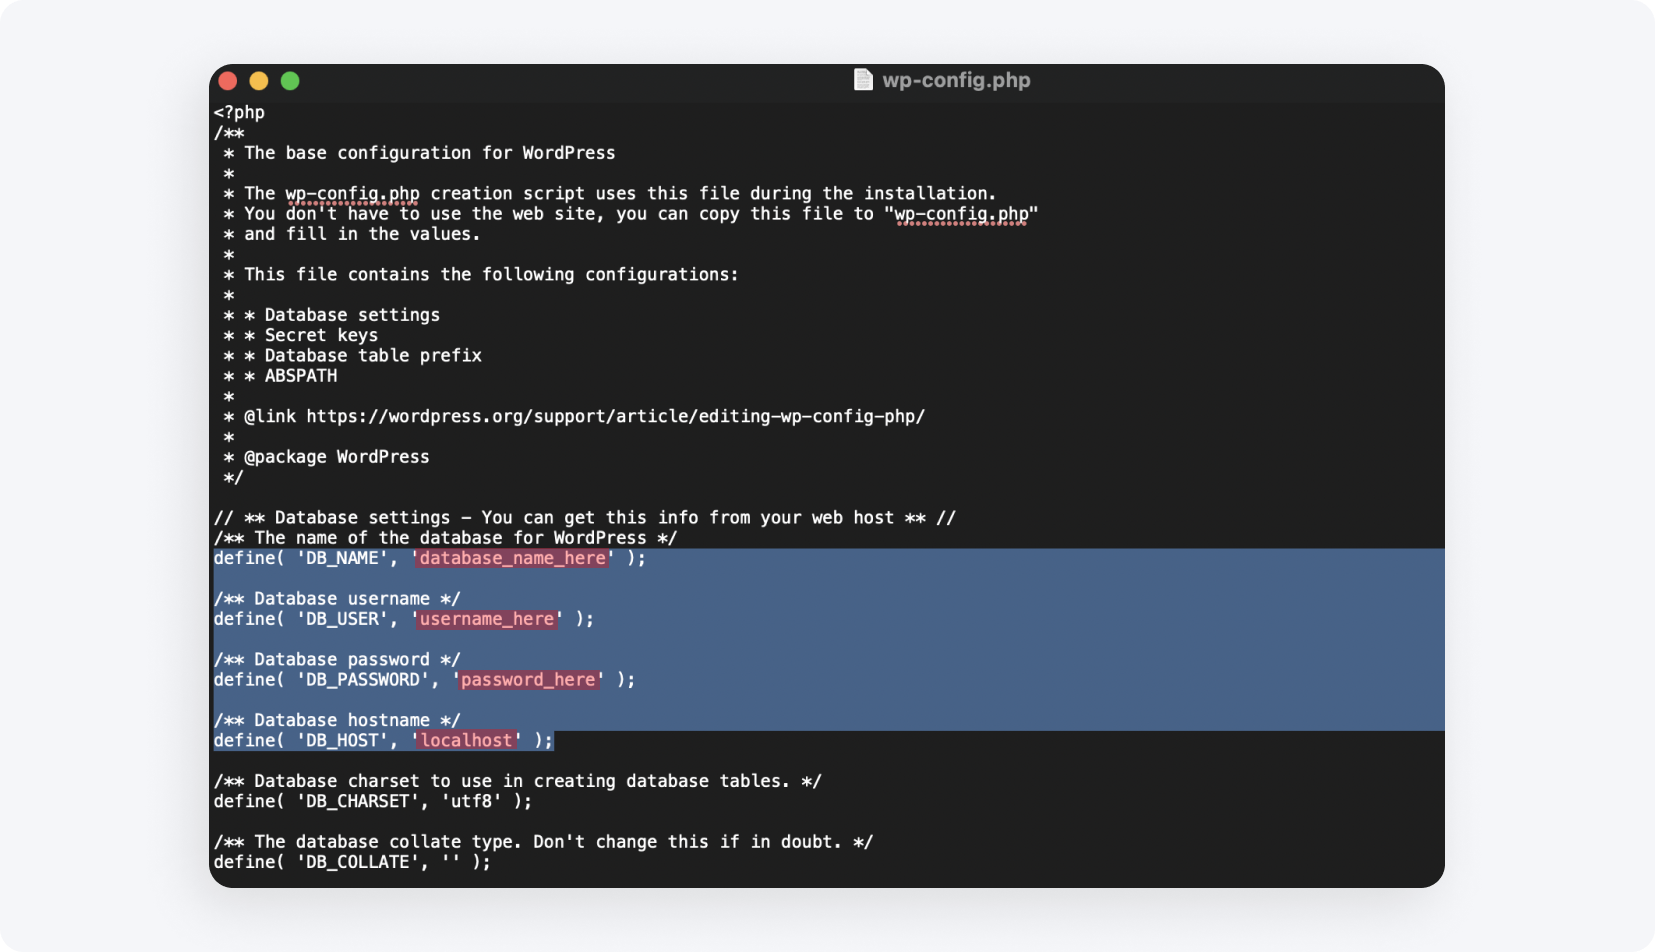
Task: Click the @package WordPress comment line
Action: pyautogui.click(x=337, y=456)
